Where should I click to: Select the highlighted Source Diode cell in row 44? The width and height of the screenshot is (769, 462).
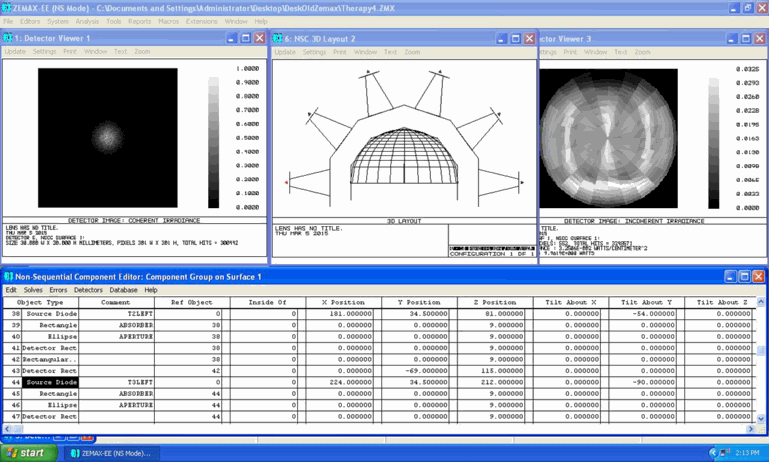pyautogui.click(x=52, y=382)
